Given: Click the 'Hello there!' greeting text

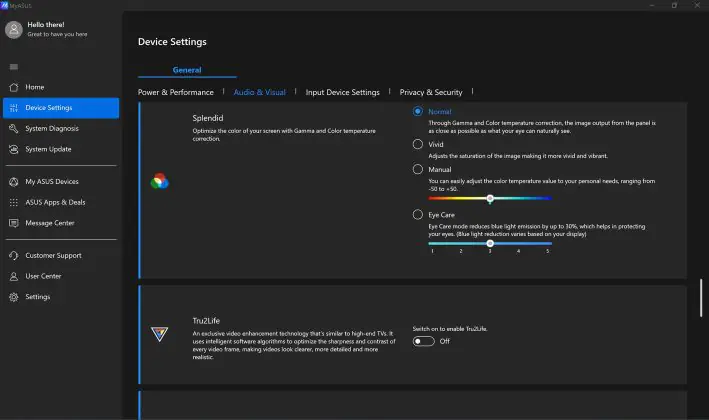Looking at the screenshot, I should pyautogui.click(x=46, y=24).
